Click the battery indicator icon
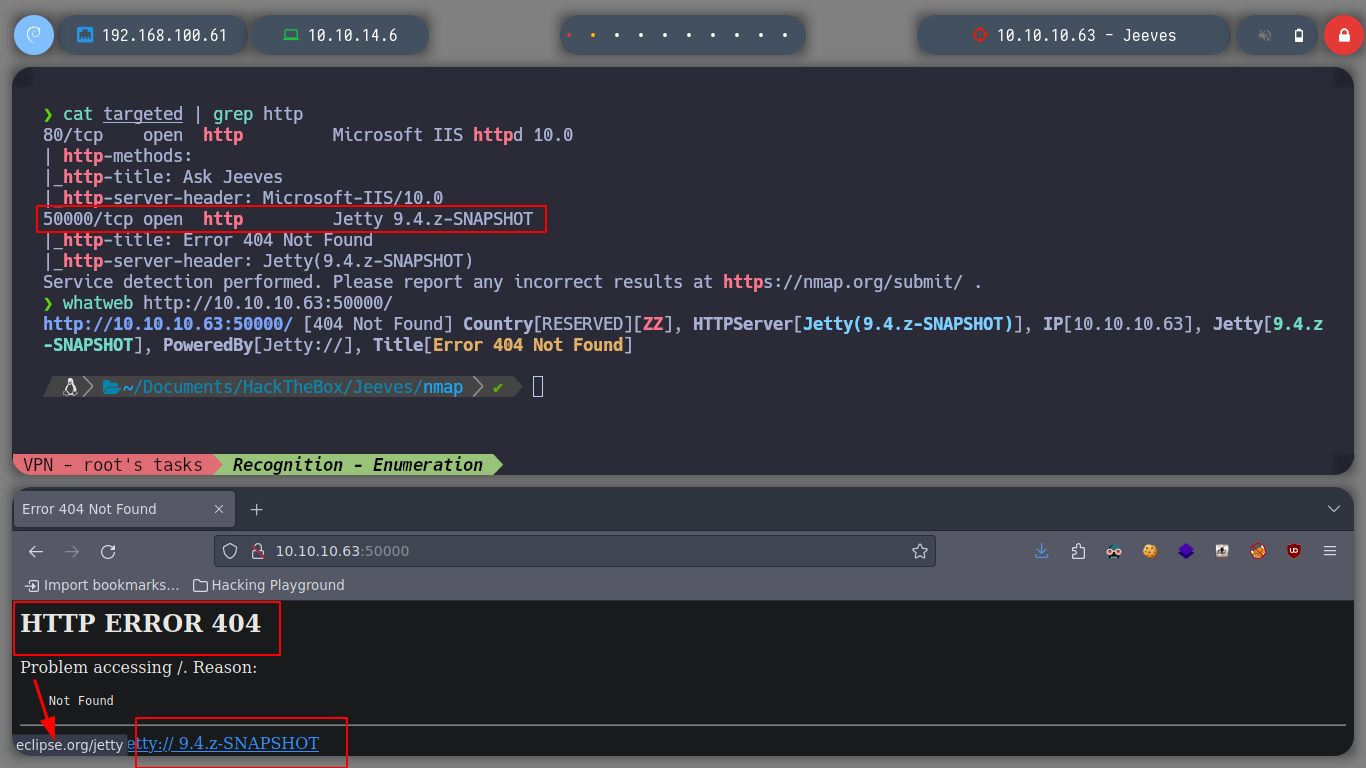 tap(1299, 35)
